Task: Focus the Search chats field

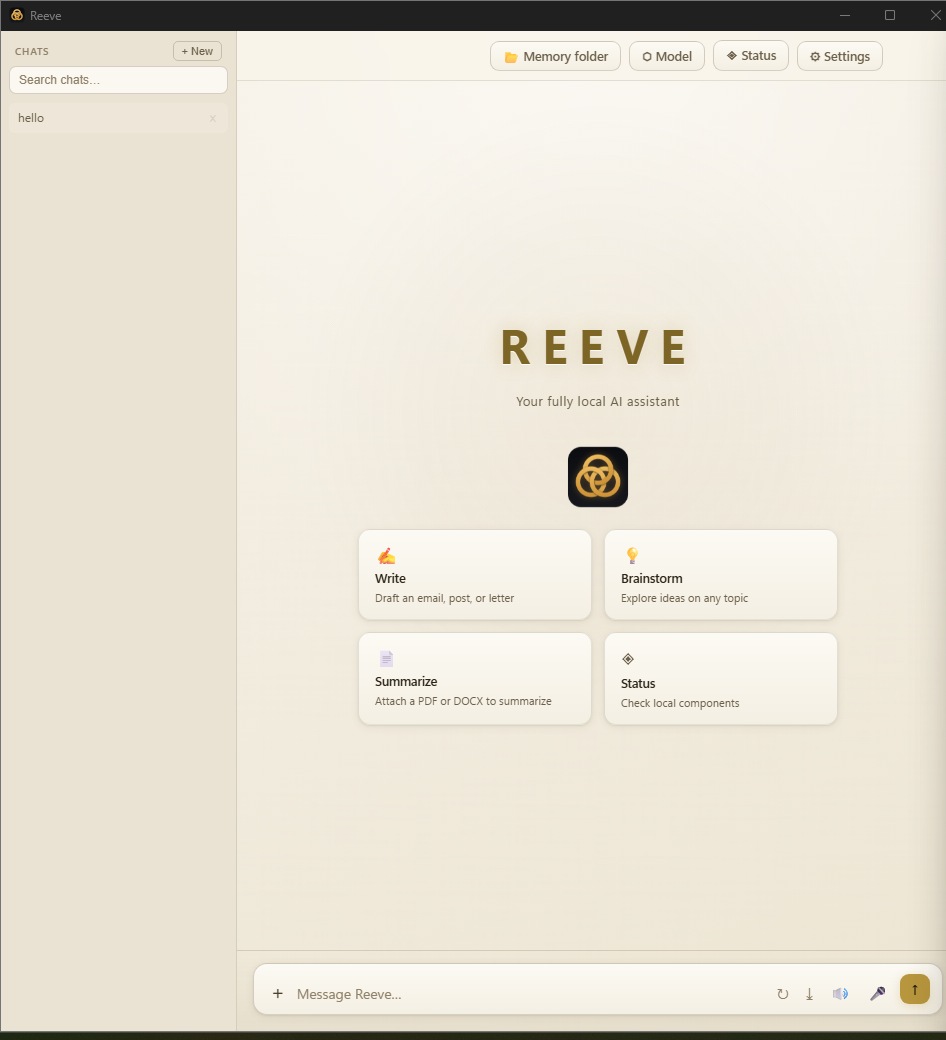Action: point(118,80)
